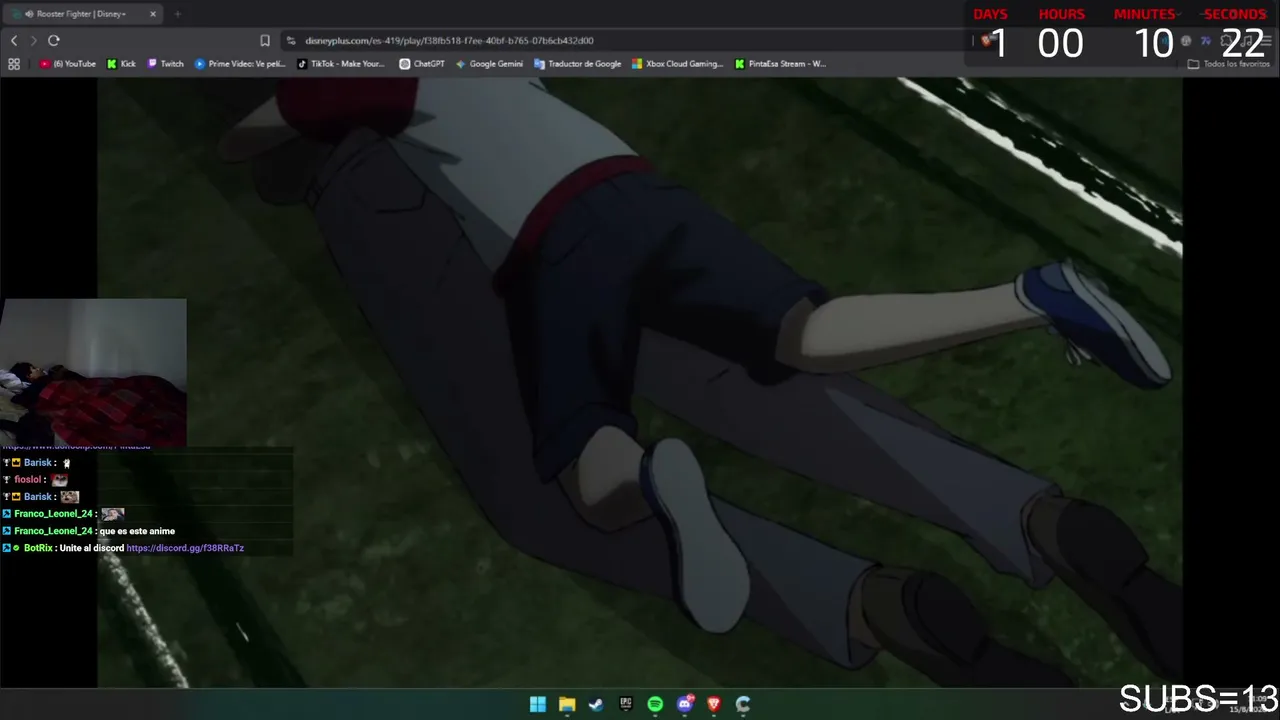The width and height of the screenshot is (1280, 720).
Task: Open the discord.gg invite link in chat
Action: pyautogui.click(x=185, y=548)
